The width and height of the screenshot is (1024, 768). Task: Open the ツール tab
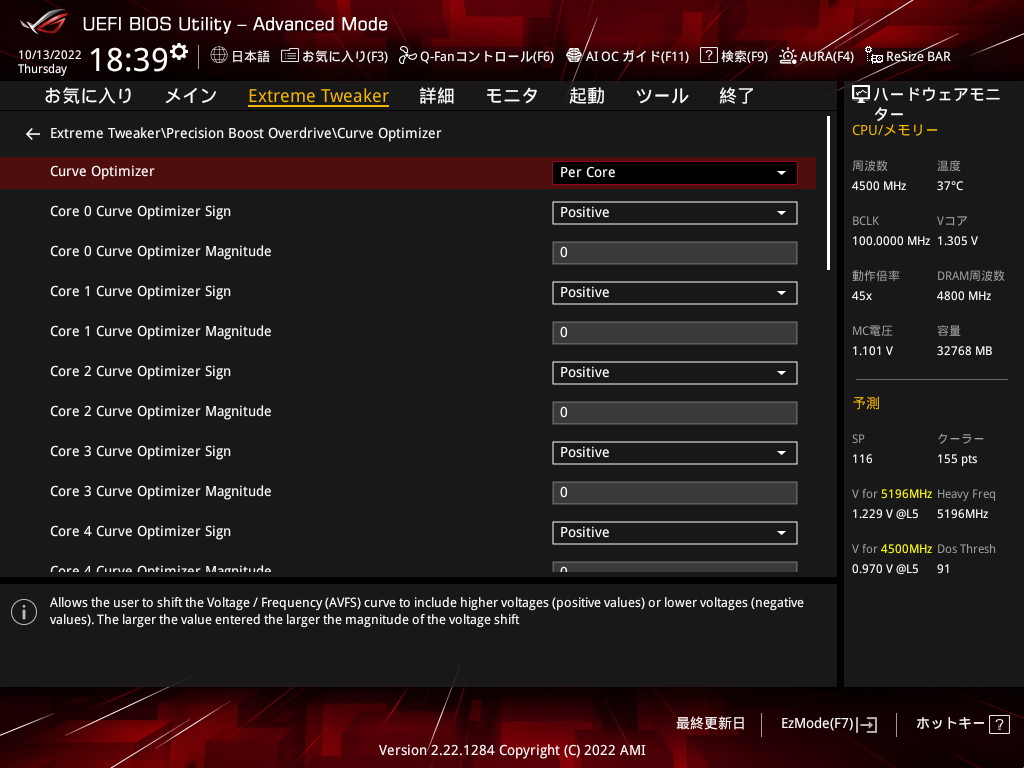coord(662,96)
